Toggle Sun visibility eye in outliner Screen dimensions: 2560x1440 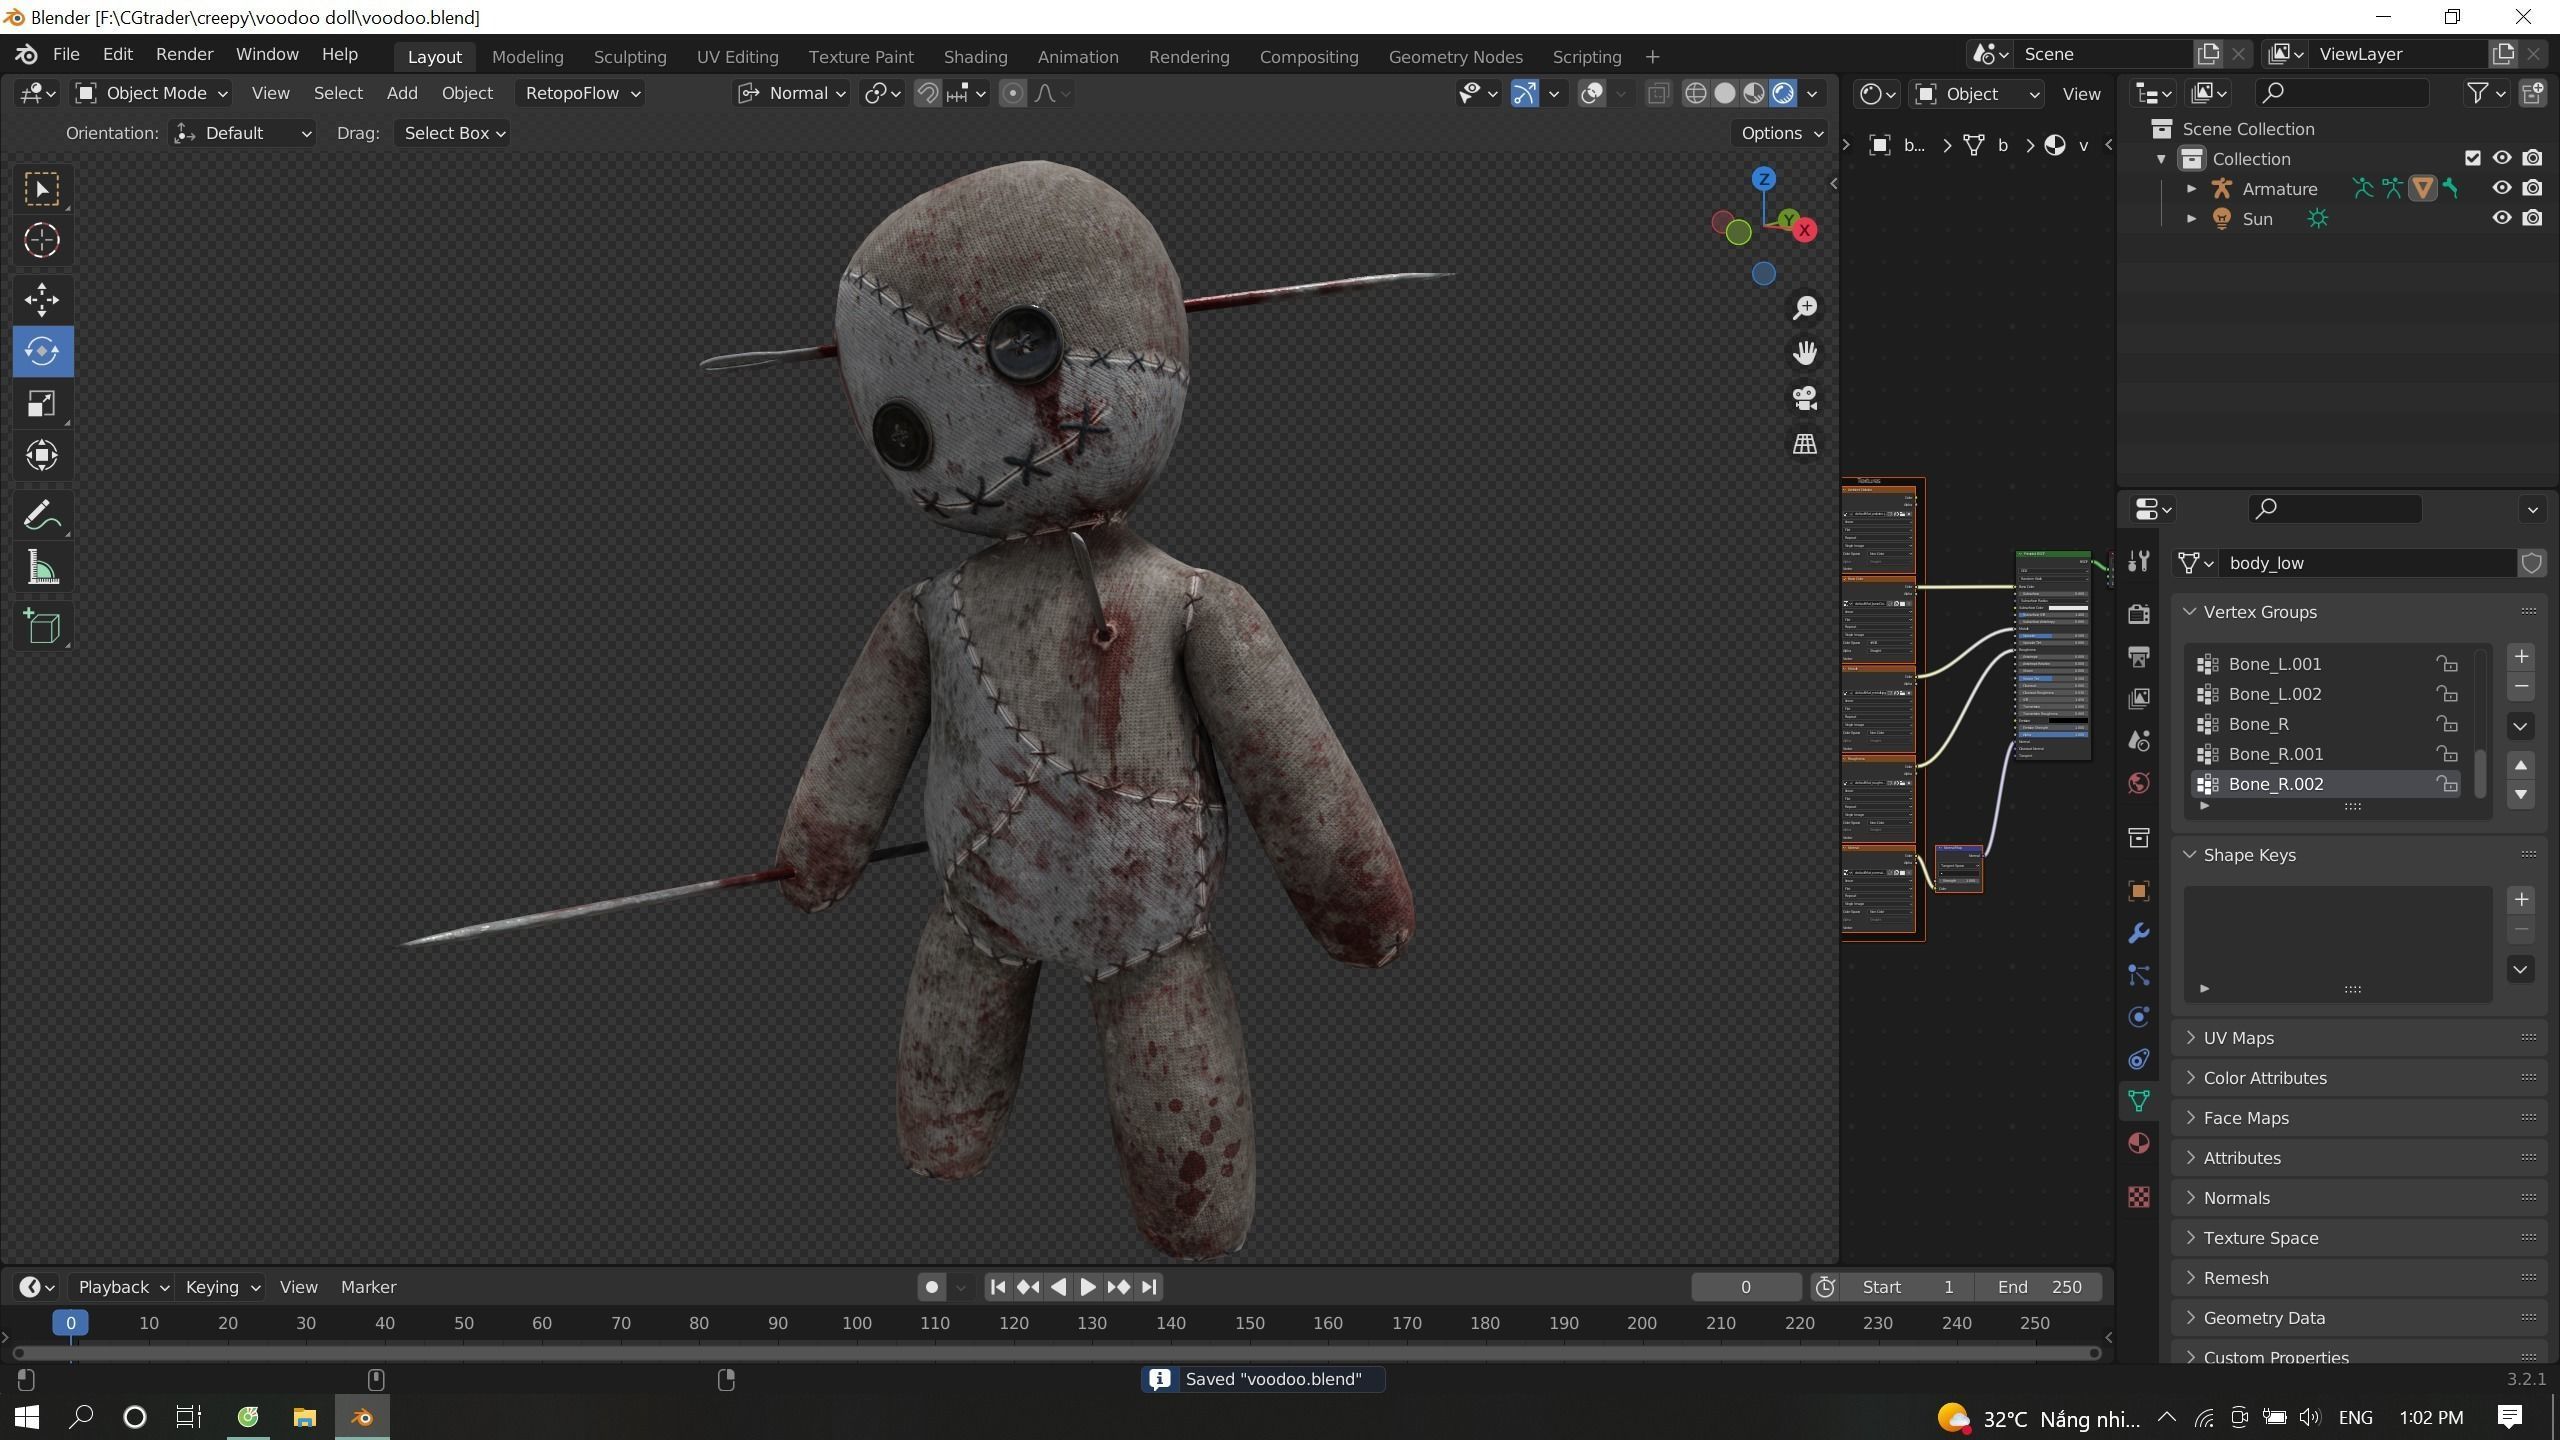(x=2502, y=218)
